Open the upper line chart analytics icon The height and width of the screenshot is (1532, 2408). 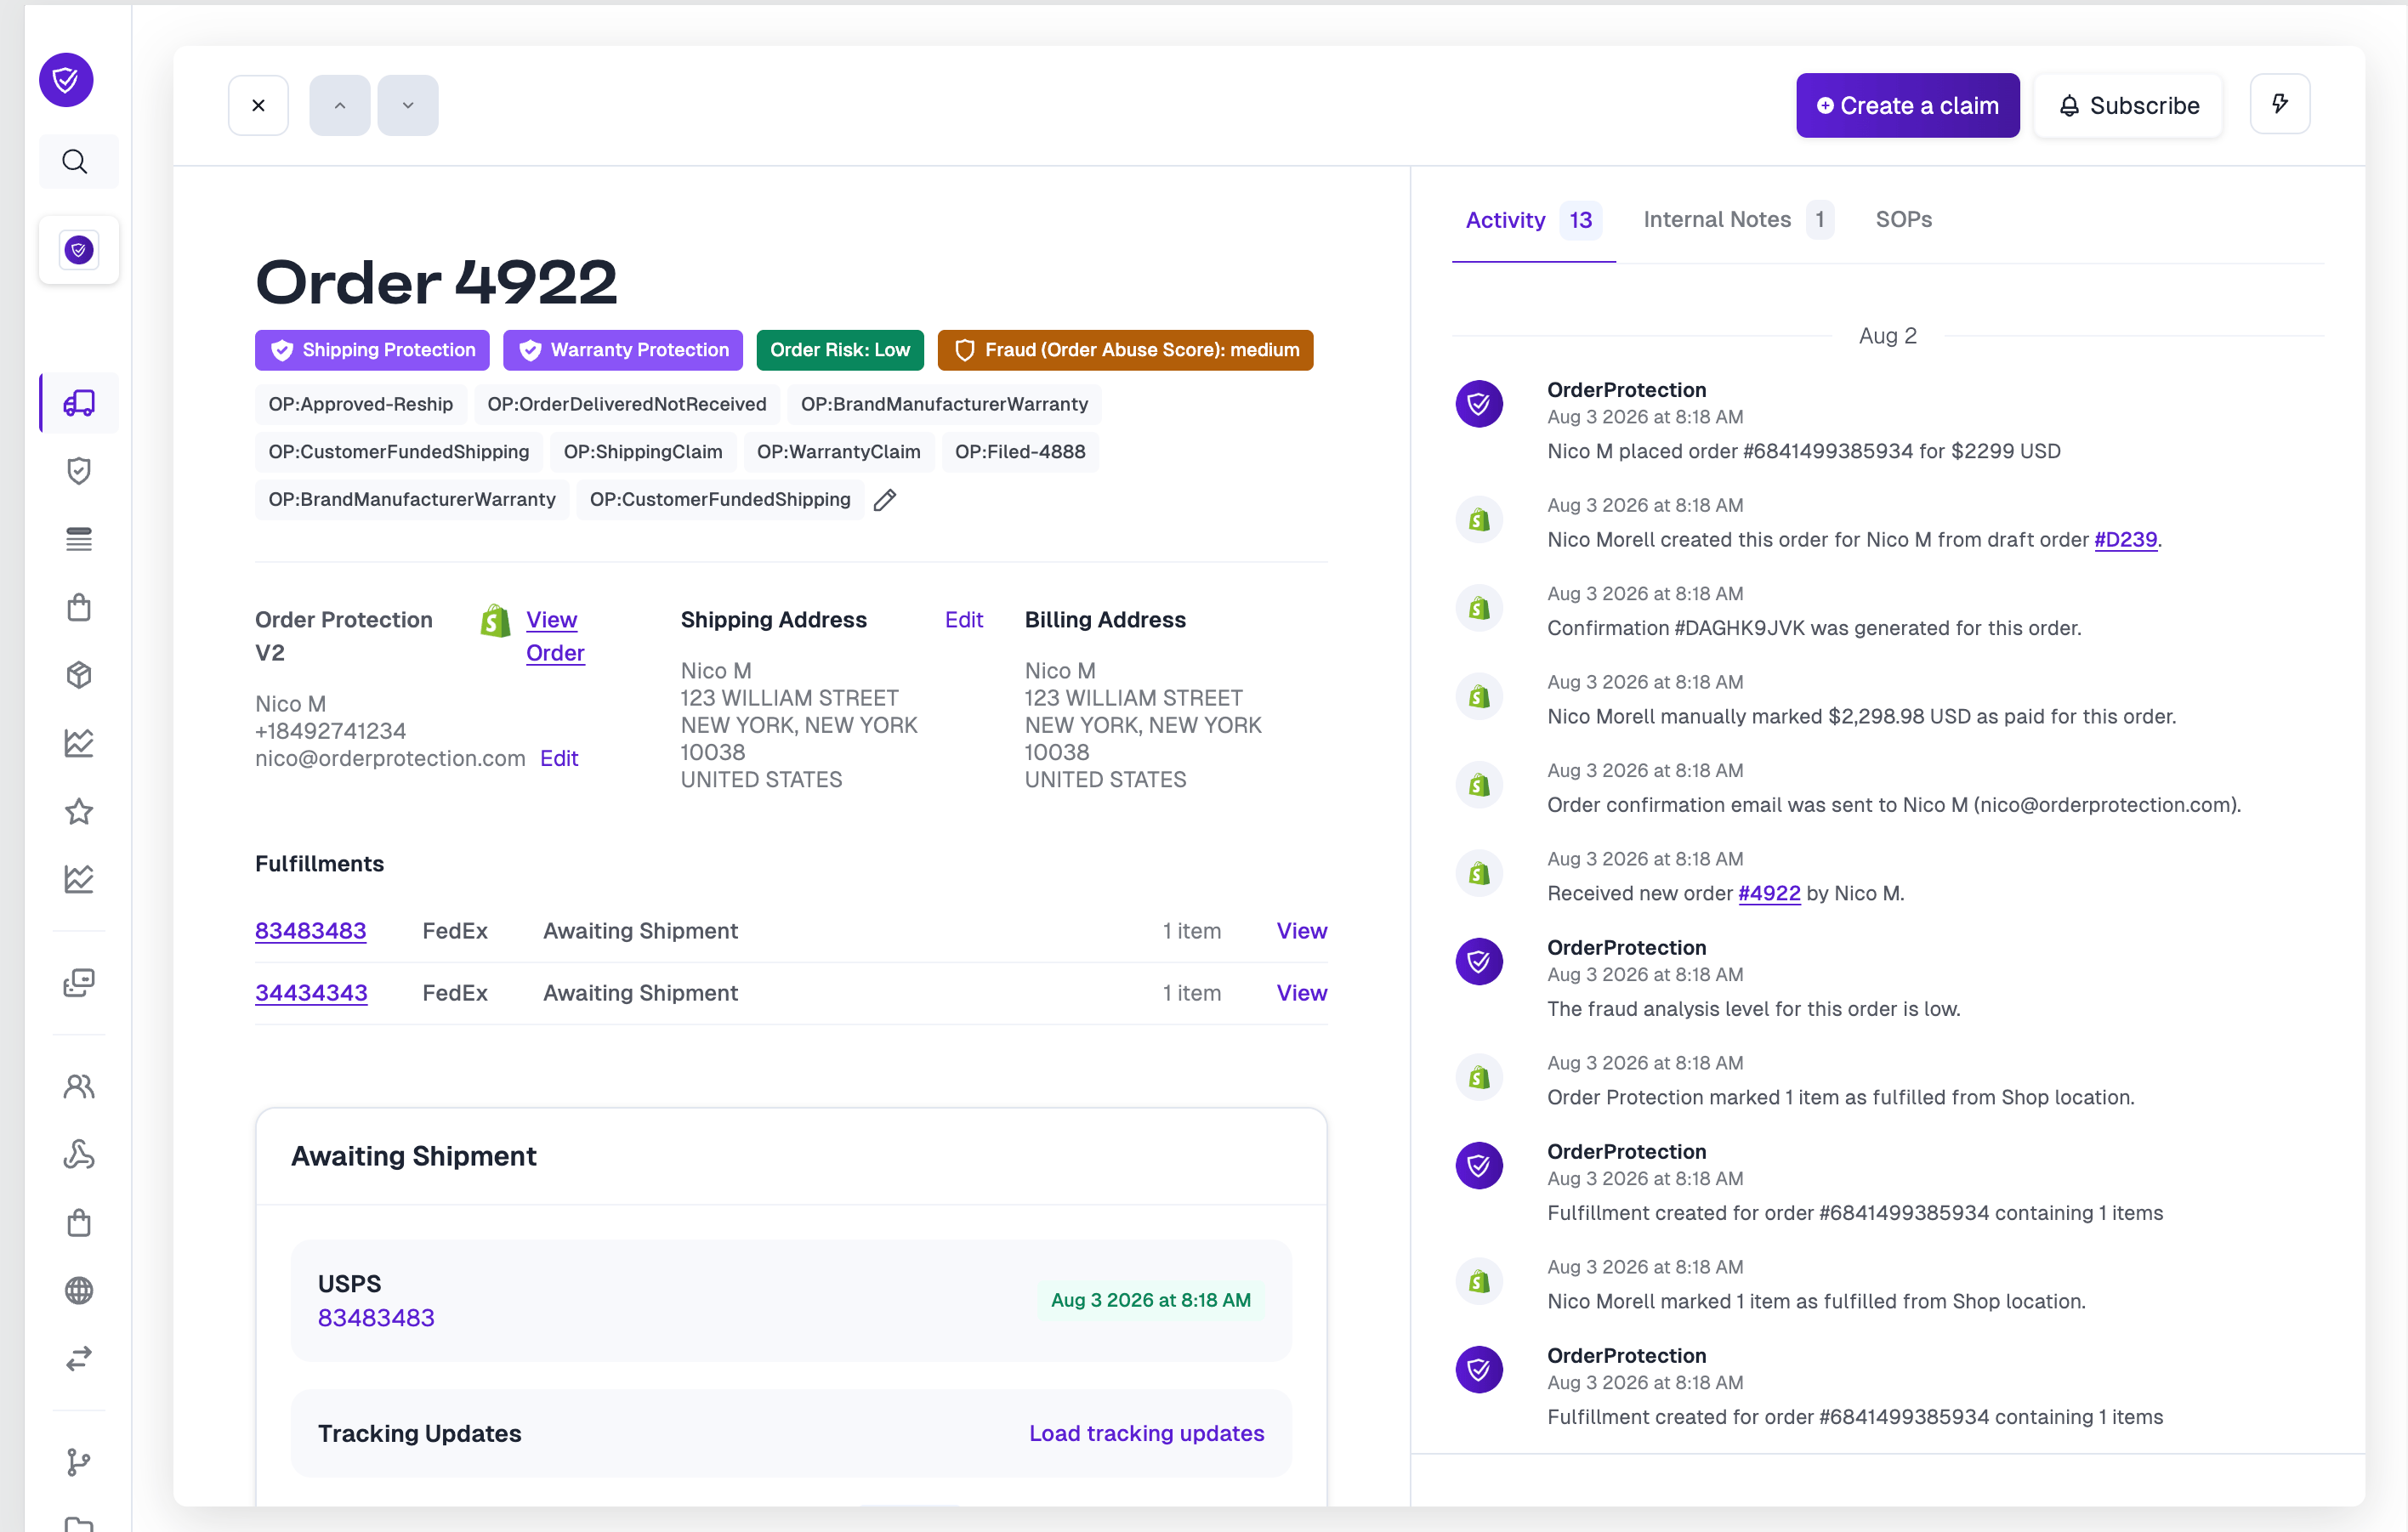pos(79,743)
